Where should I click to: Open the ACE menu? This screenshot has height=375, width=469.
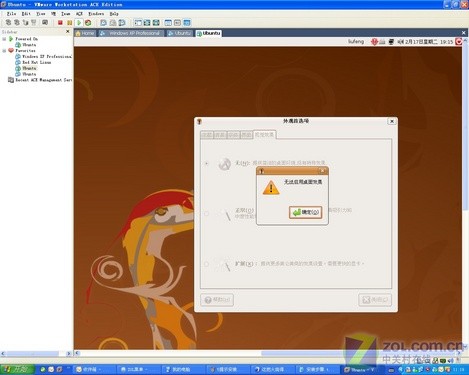(x=79, y=14)
